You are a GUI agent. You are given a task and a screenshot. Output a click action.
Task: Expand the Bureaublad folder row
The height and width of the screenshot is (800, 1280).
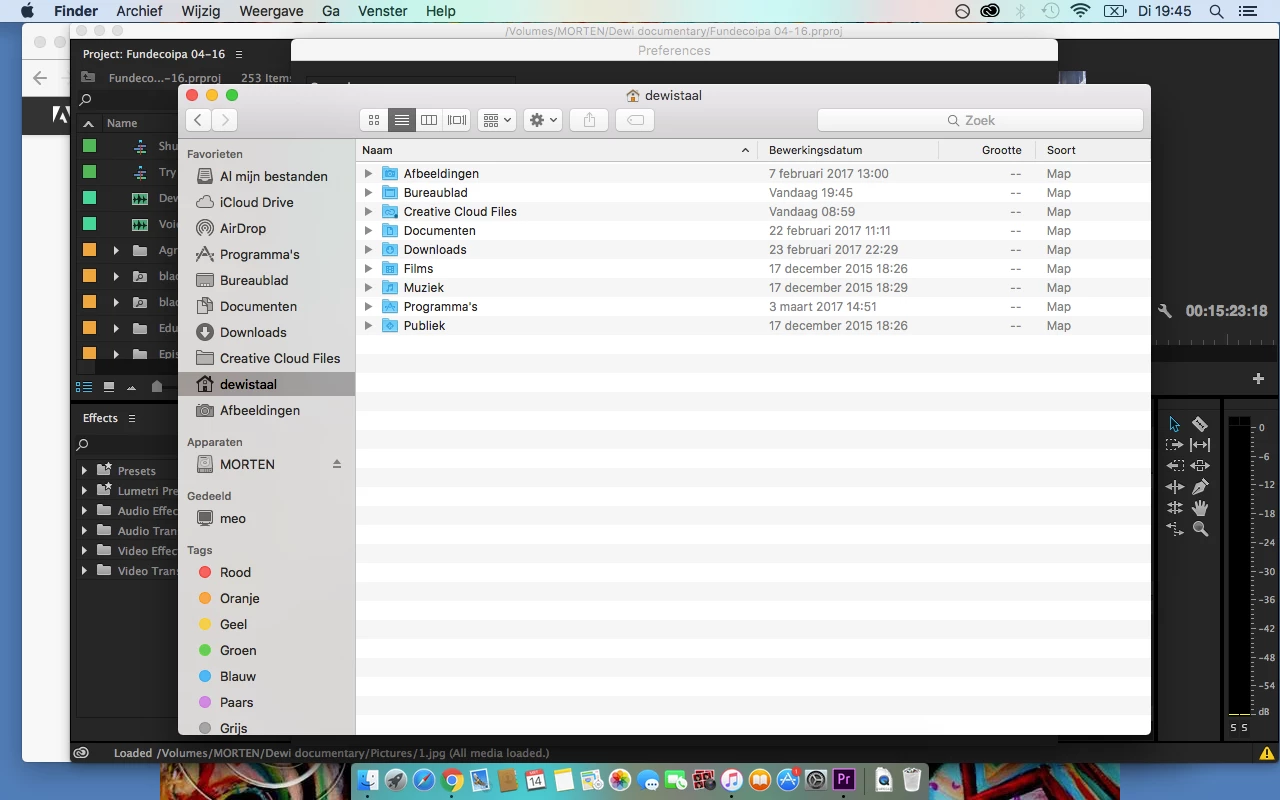[368, 193]
